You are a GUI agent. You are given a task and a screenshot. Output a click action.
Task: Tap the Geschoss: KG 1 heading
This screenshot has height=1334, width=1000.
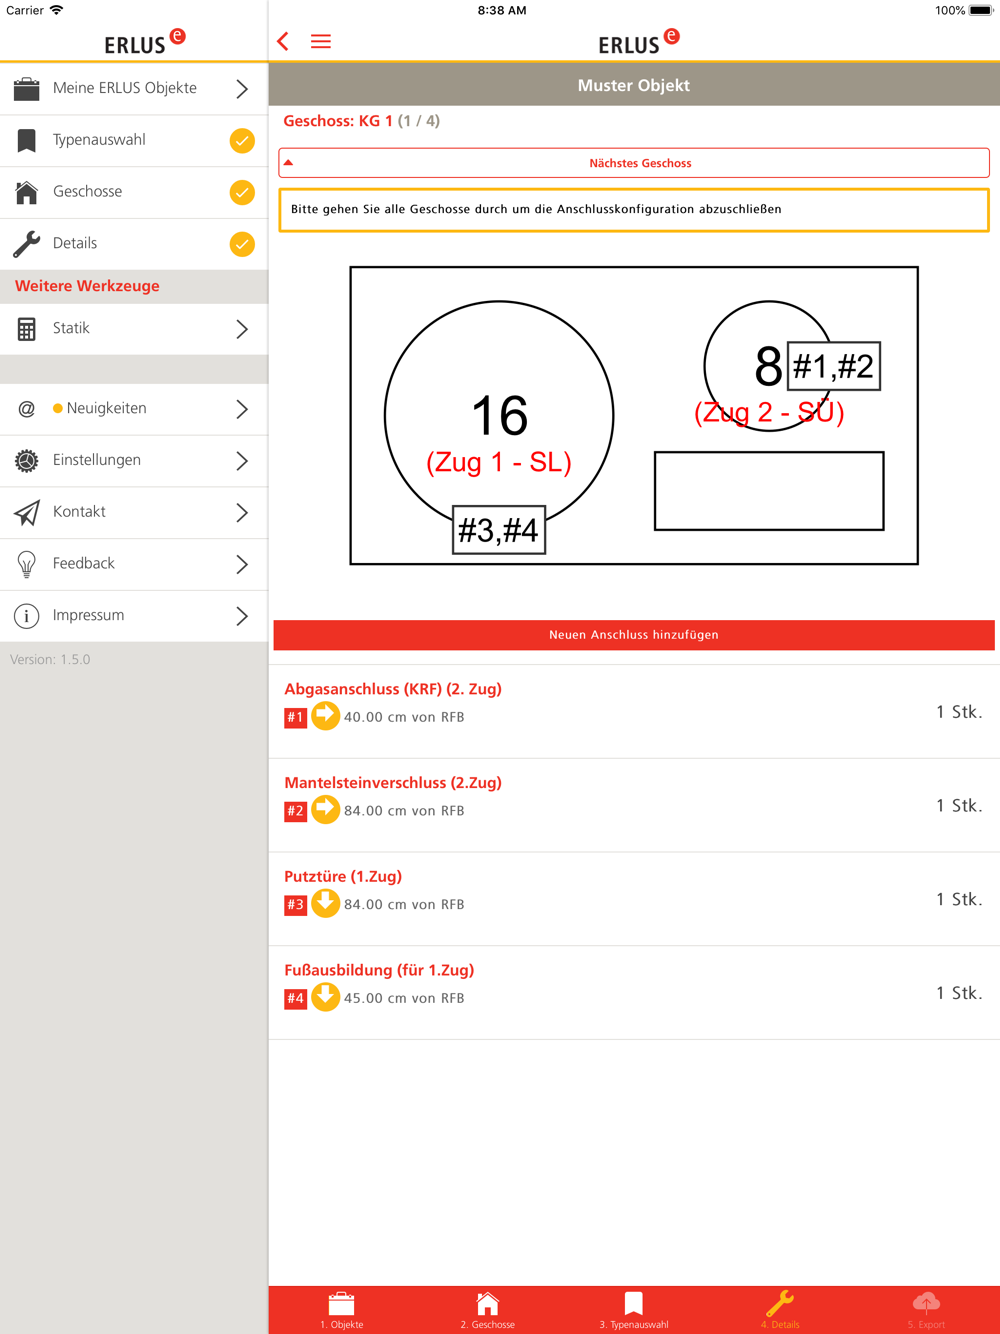tap(361, 121)
